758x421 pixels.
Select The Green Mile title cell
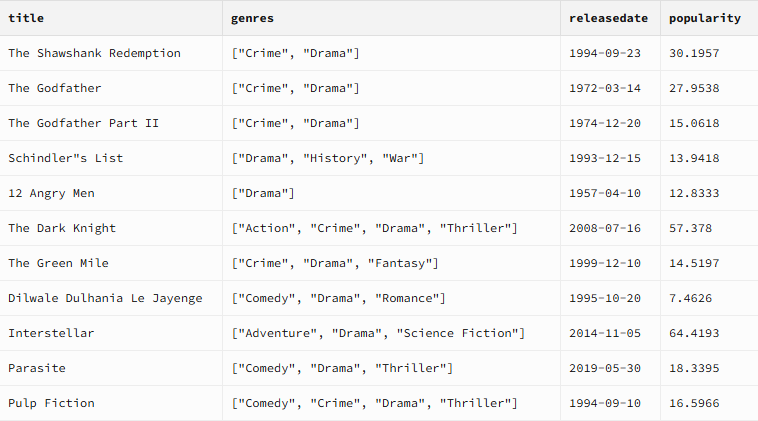click(x=111, y=263)
